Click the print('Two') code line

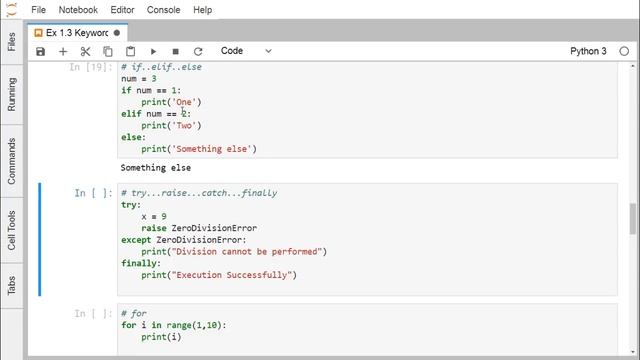tap(171, 126)
